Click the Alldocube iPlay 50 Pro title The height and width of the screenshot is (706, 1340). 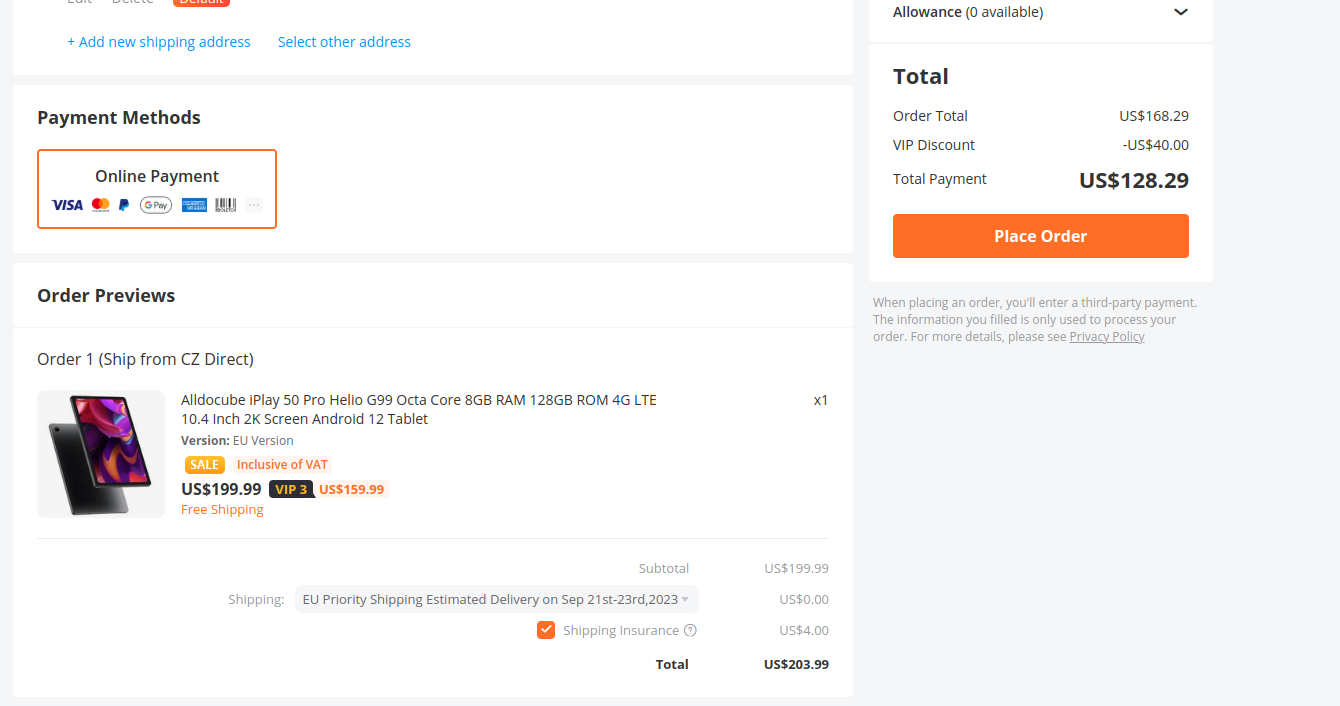(419, 409)
